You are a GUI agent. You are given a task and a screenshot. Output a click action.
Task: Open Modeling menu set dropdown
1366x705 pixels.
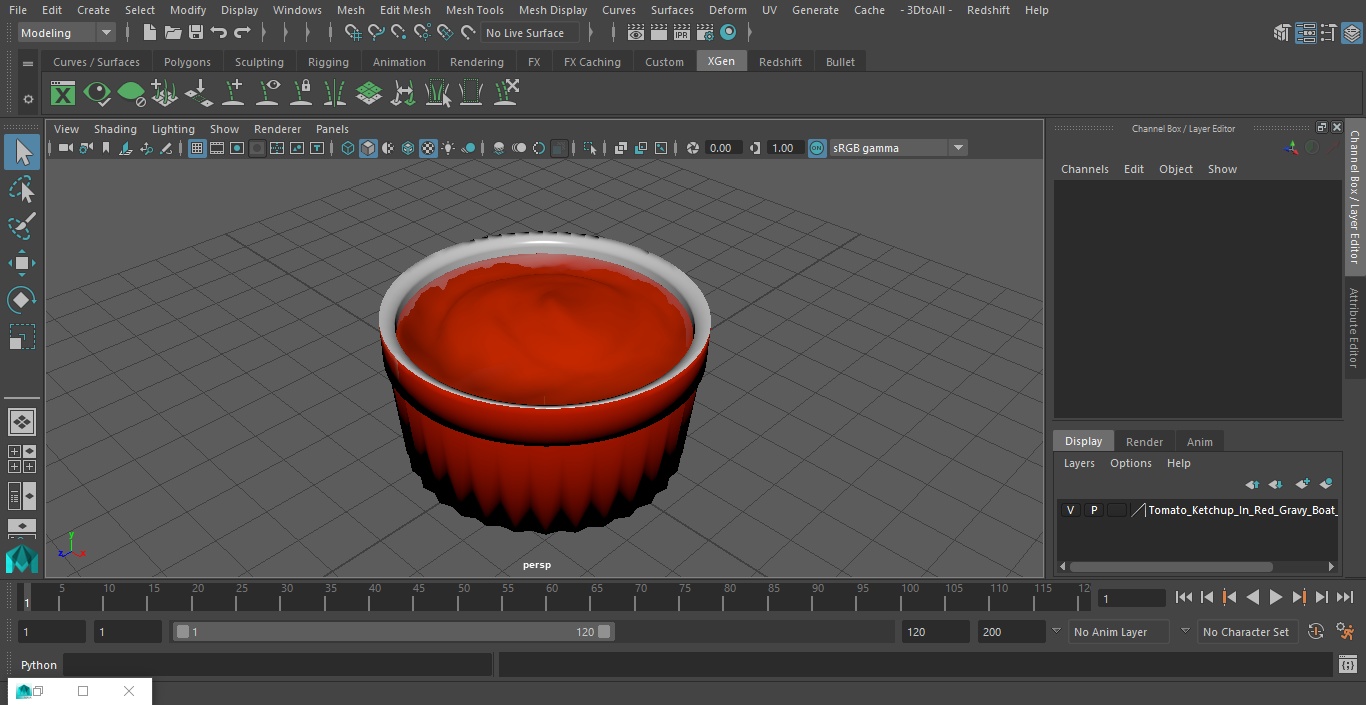click(x=67, y=33)
